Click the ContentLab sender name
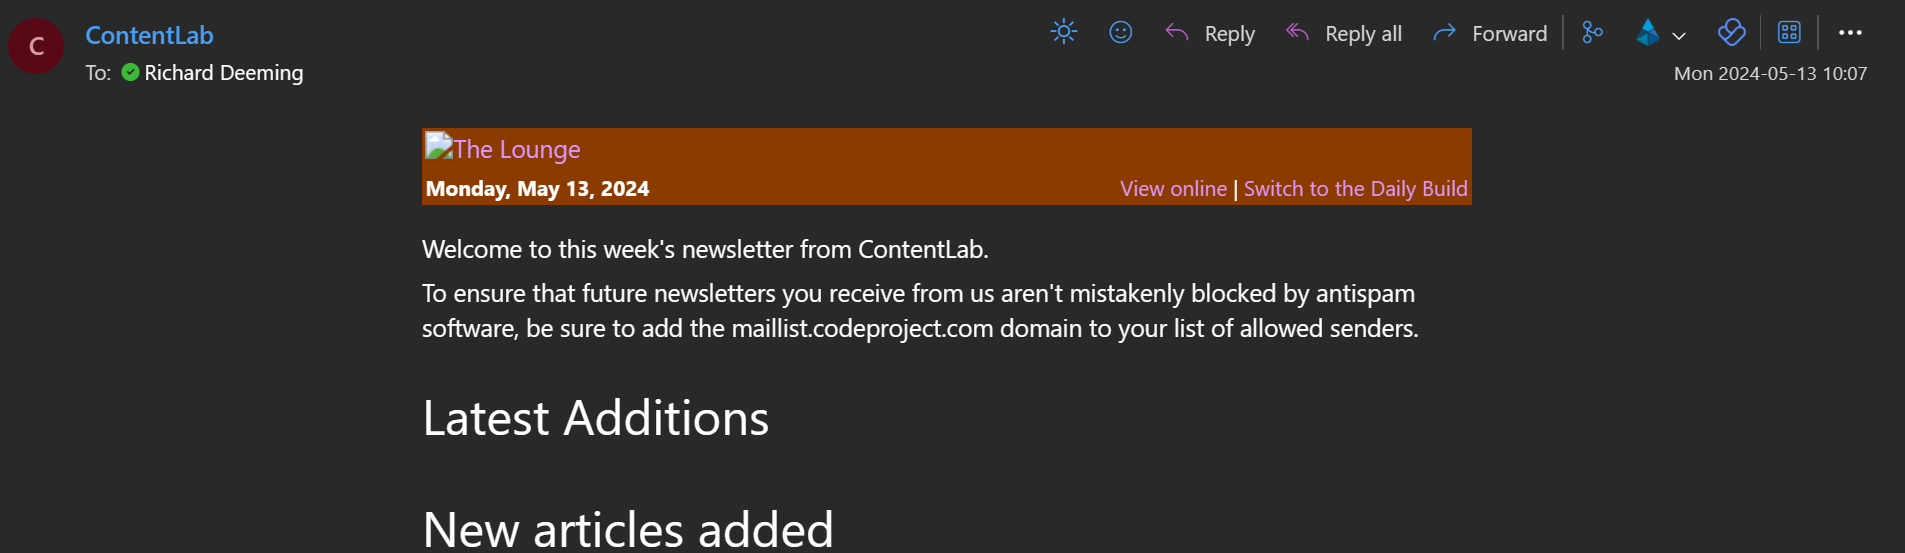 click(x=149, y=35)
